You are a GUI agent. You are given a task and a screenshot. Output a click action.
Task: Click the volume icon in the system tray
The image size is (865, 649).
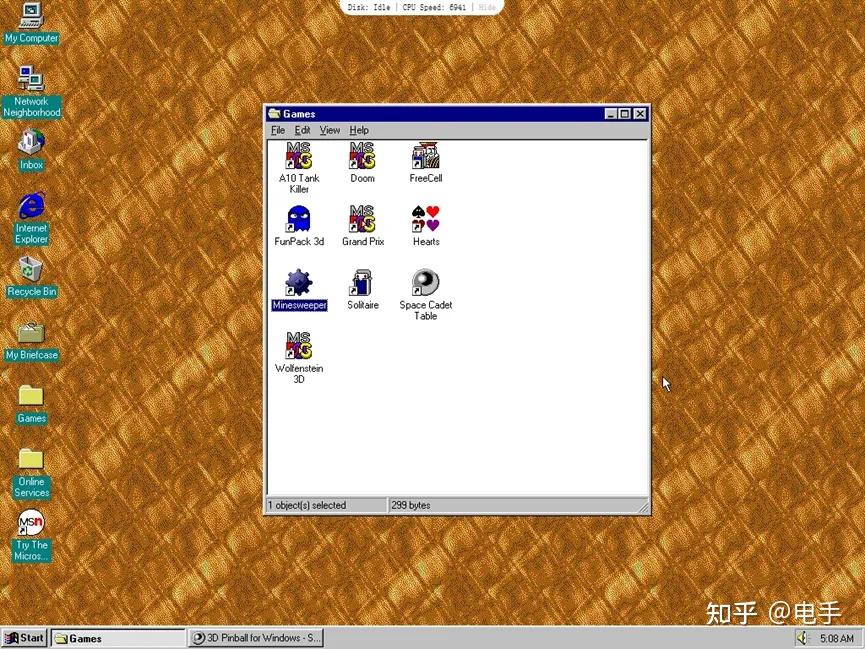(801, 637)
